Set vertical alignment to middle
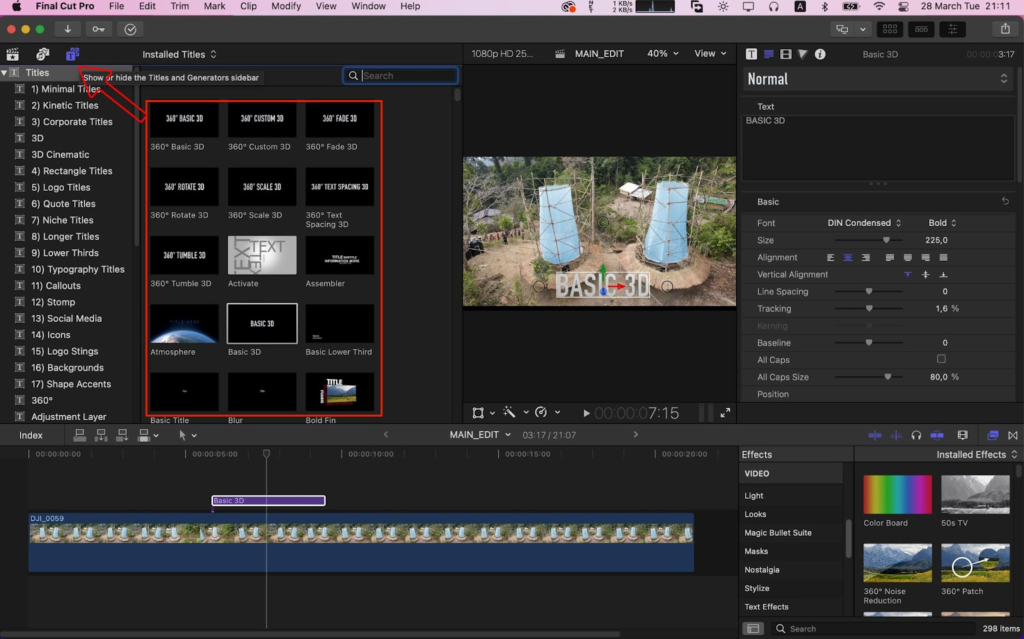1024x639 pixels. (x=925, y=274)
